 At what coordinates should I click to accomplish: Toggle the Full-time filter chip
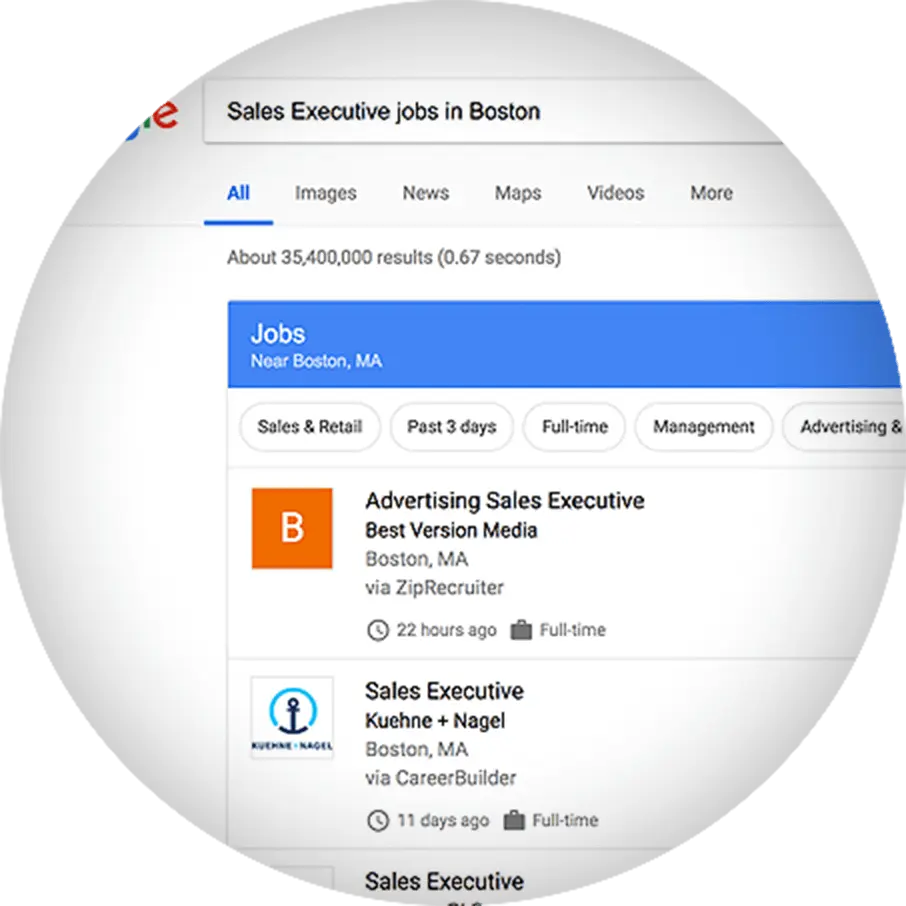(x=574, y=427)
